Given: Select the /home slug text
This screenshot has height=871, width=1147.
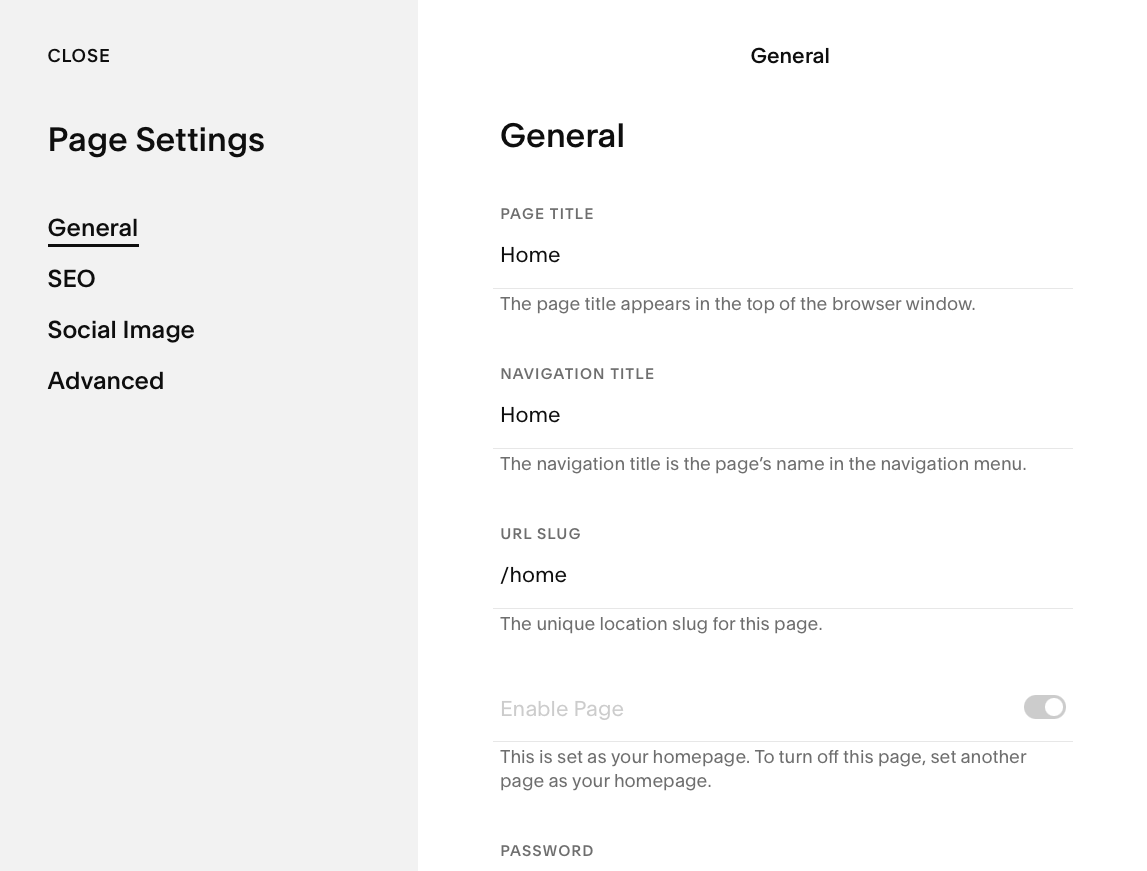Looking at the screenshot, I should (533, 575).
